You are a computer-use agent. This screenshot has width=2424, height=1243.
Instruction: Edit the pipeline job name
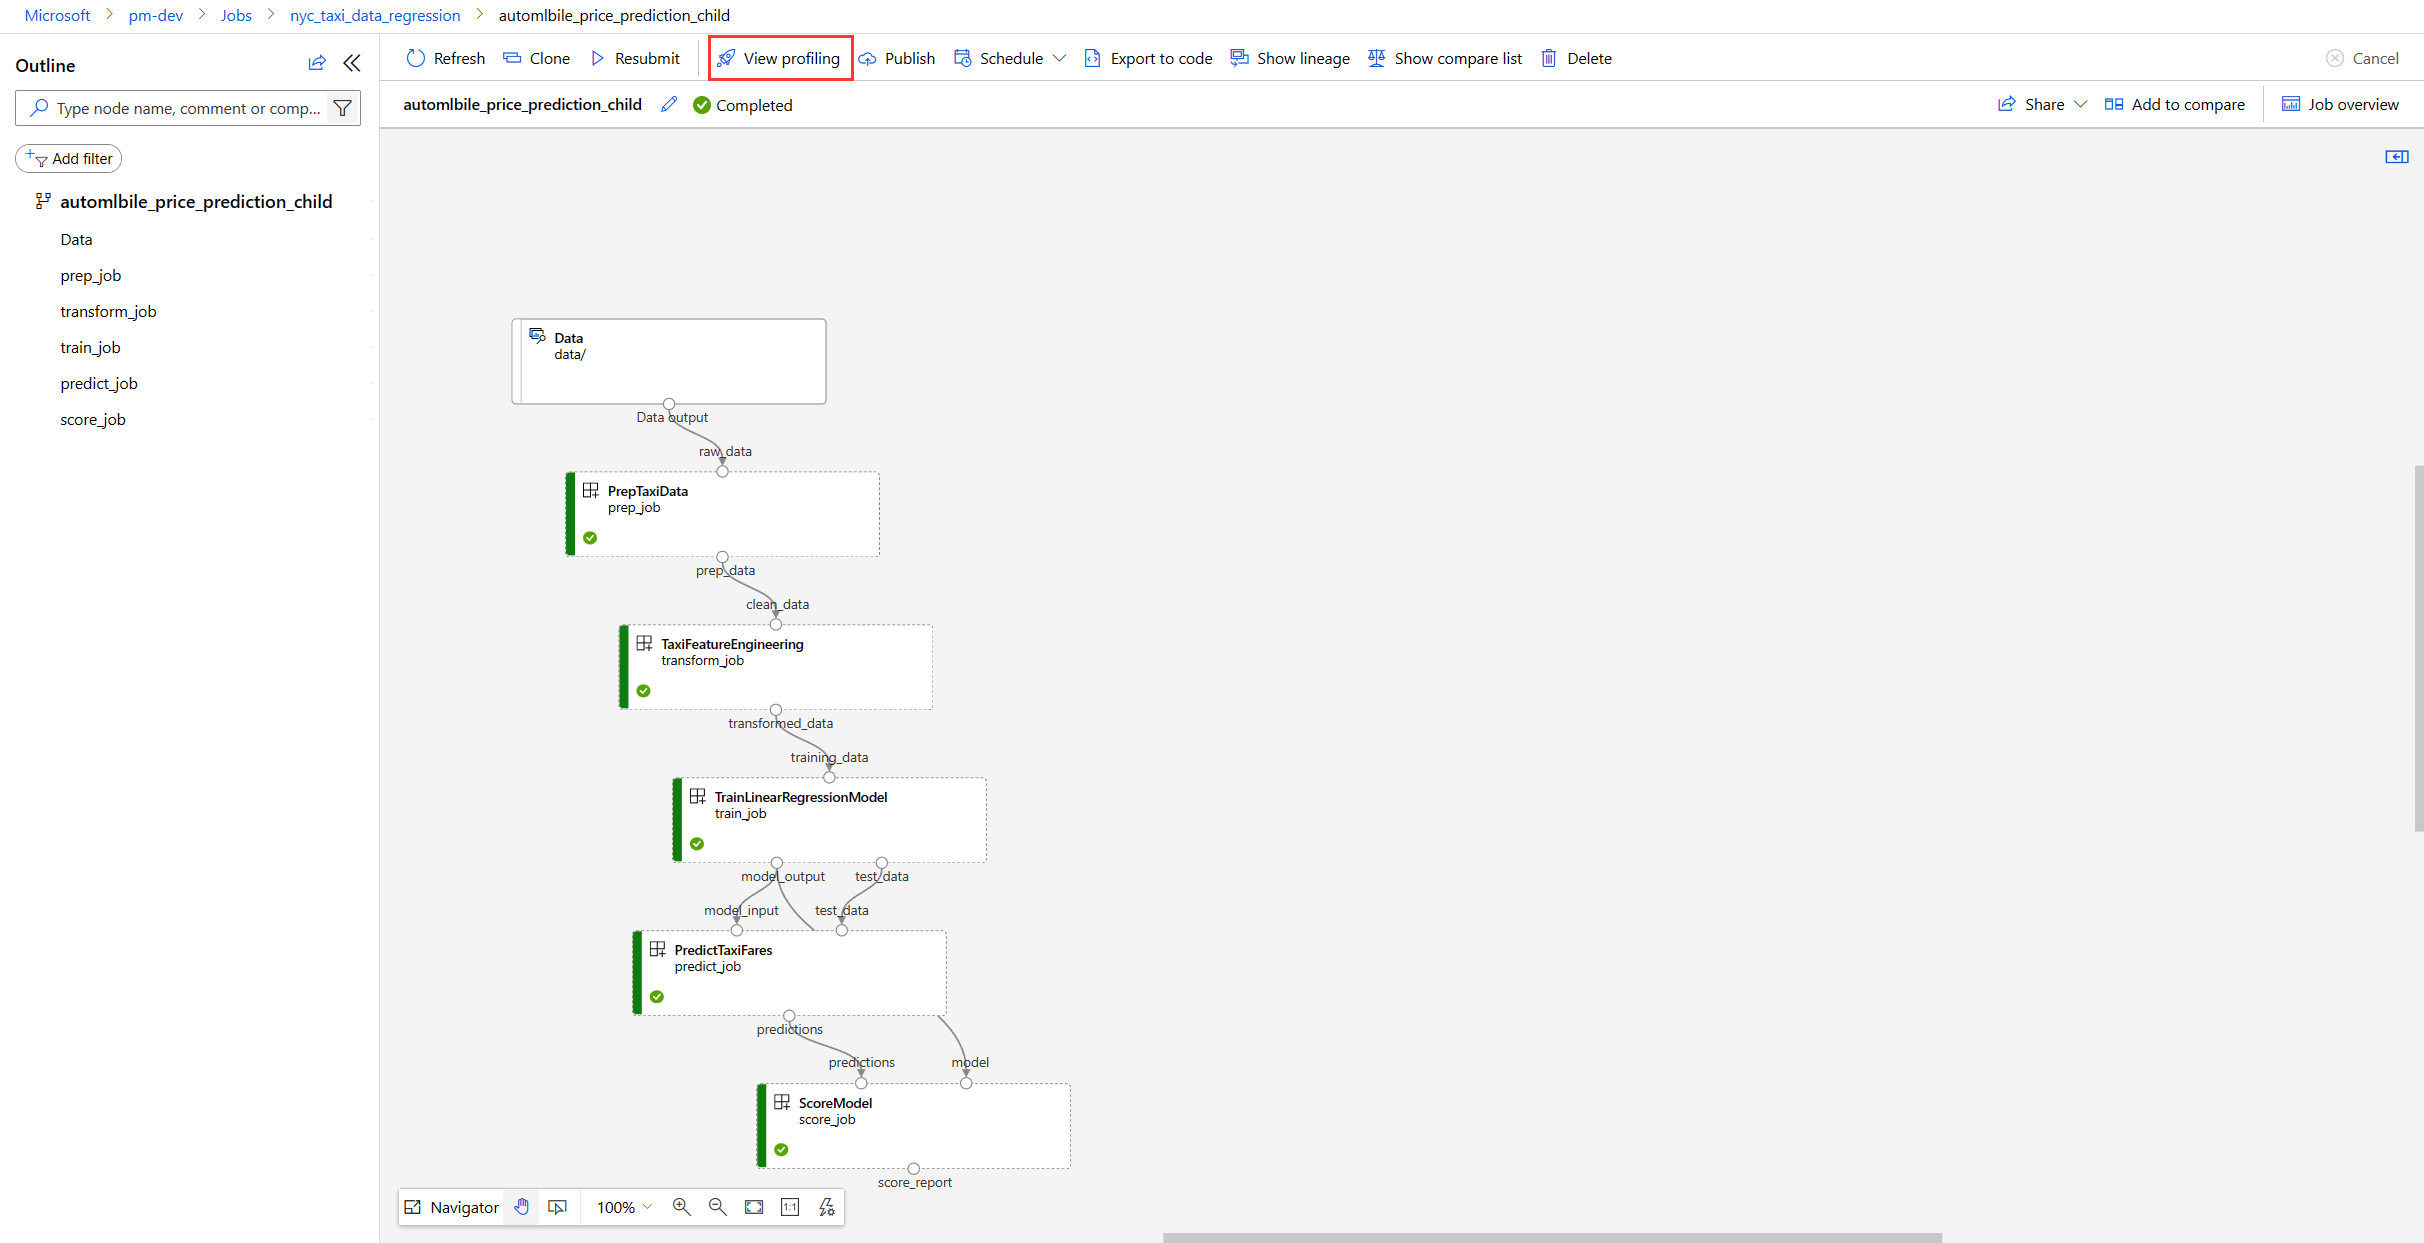pyautogui.click(x=669, y=105)
